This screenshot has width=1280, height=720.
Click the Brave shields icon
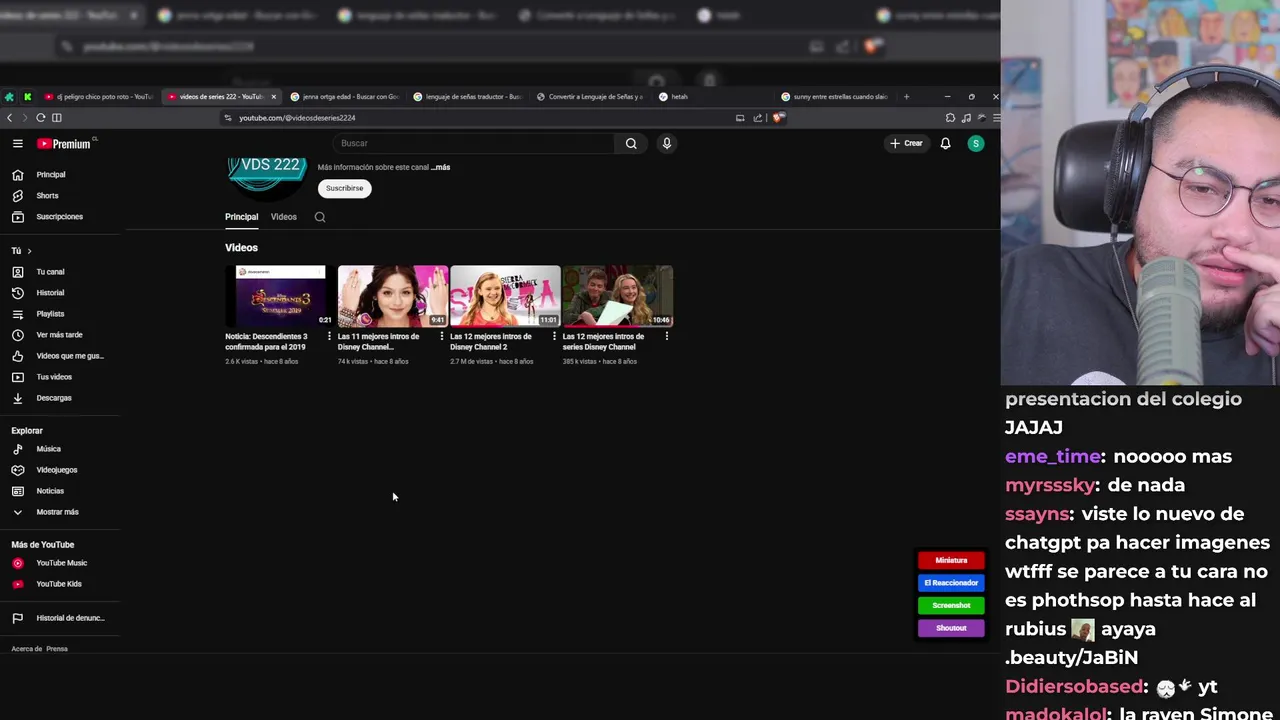[778, 118]
